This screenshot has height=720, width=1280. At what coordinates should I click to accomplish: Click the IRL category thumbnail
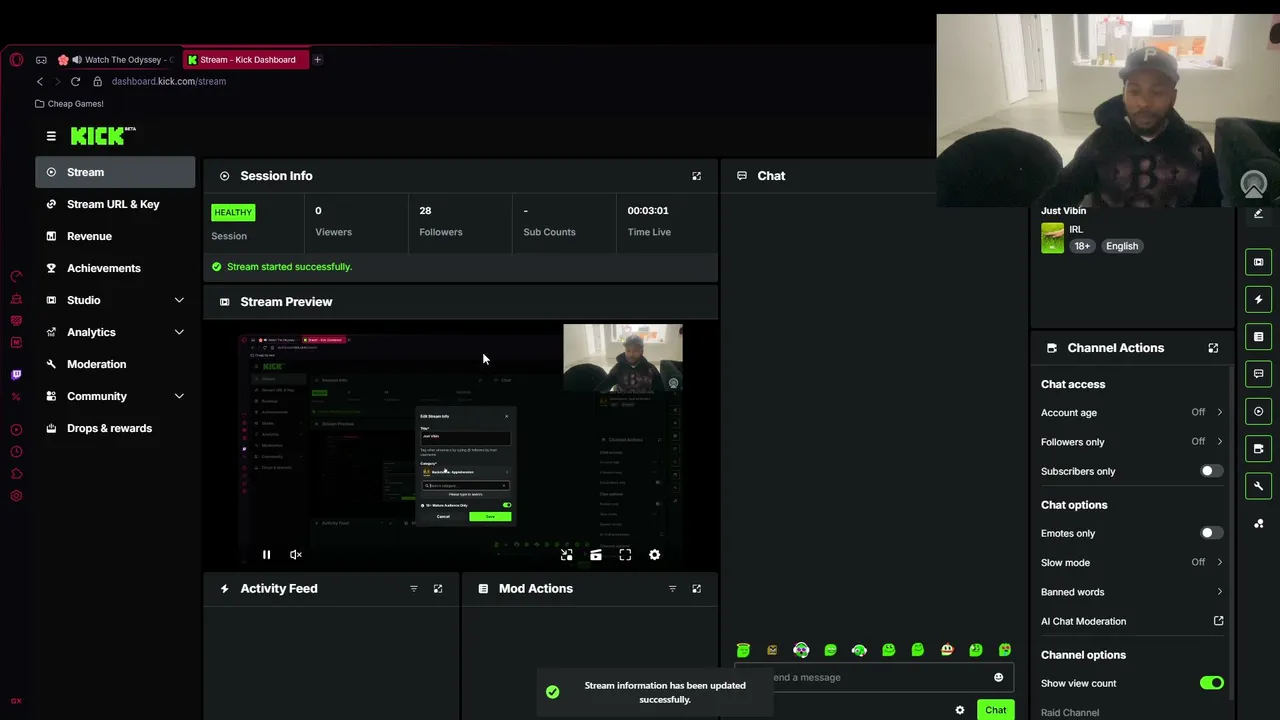(x=1052, y=238)
